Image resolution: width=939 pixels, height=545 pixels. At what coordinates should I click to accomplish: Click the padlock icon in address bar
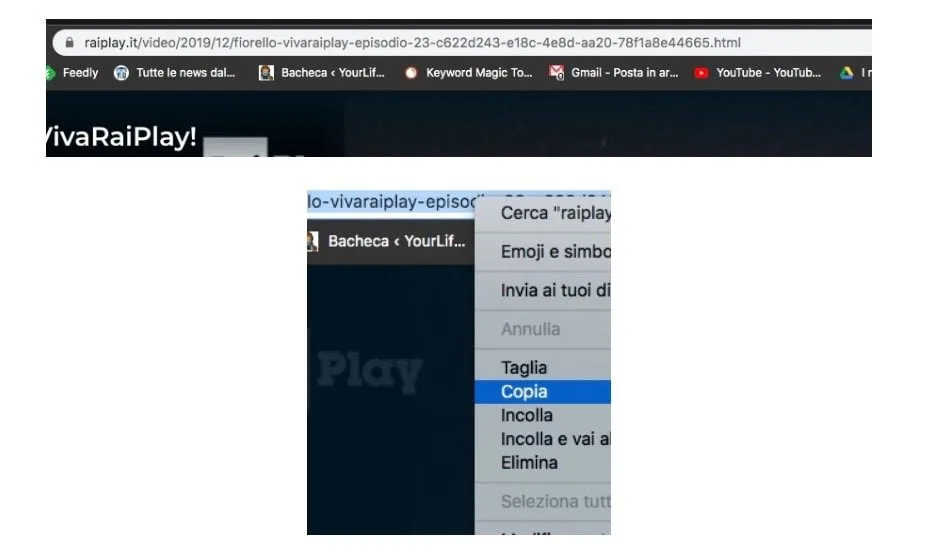(x=69, y=43)
